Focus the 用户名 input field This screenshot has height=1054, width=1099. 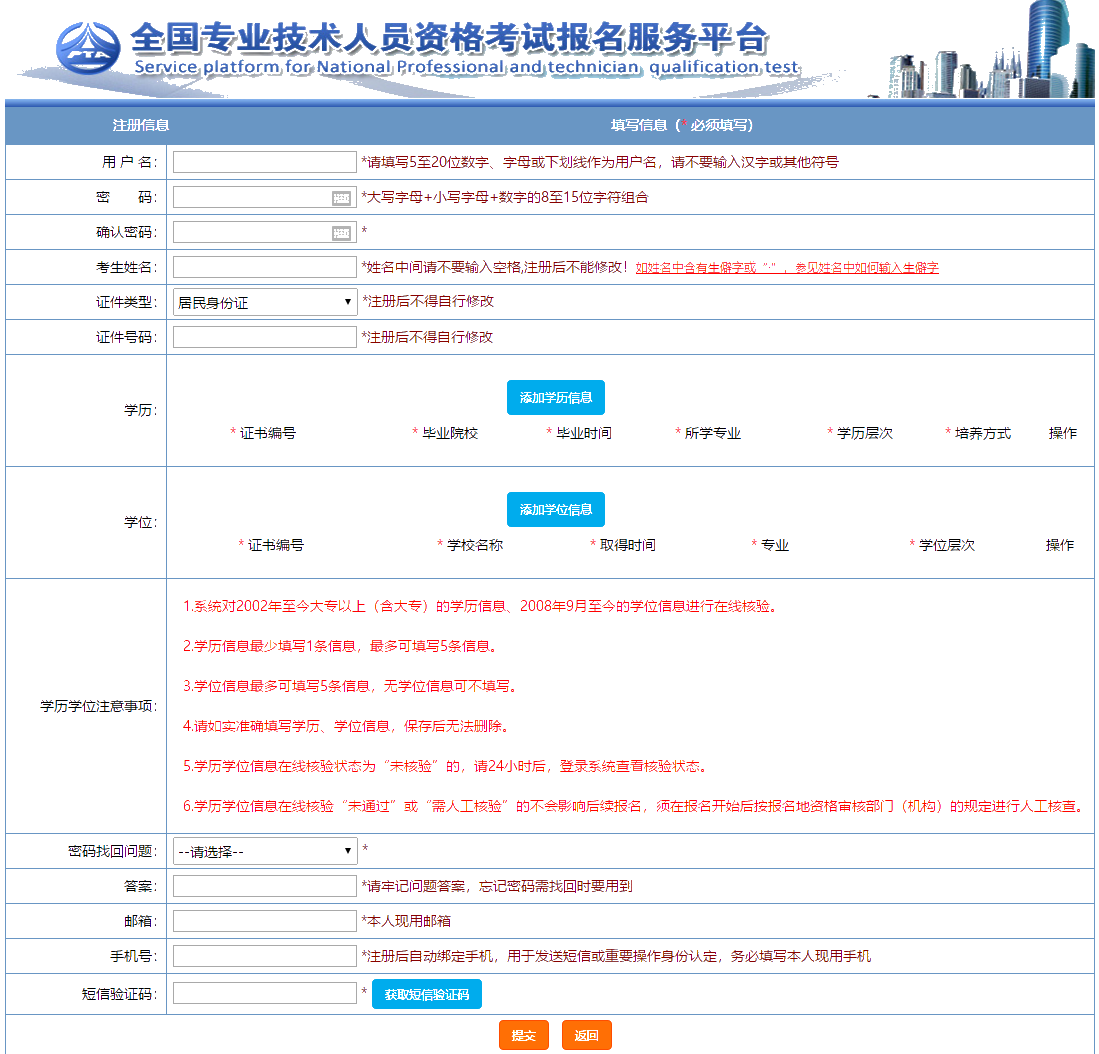tap(264, 162)
